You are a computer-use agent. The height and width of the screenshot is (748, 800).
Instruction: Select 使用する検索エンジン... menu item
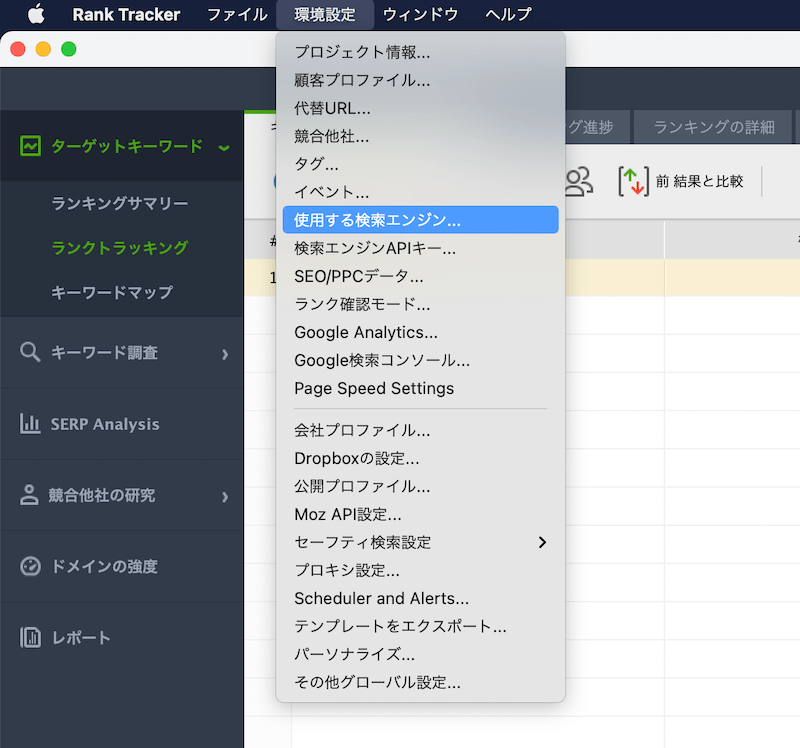(420, 220)
